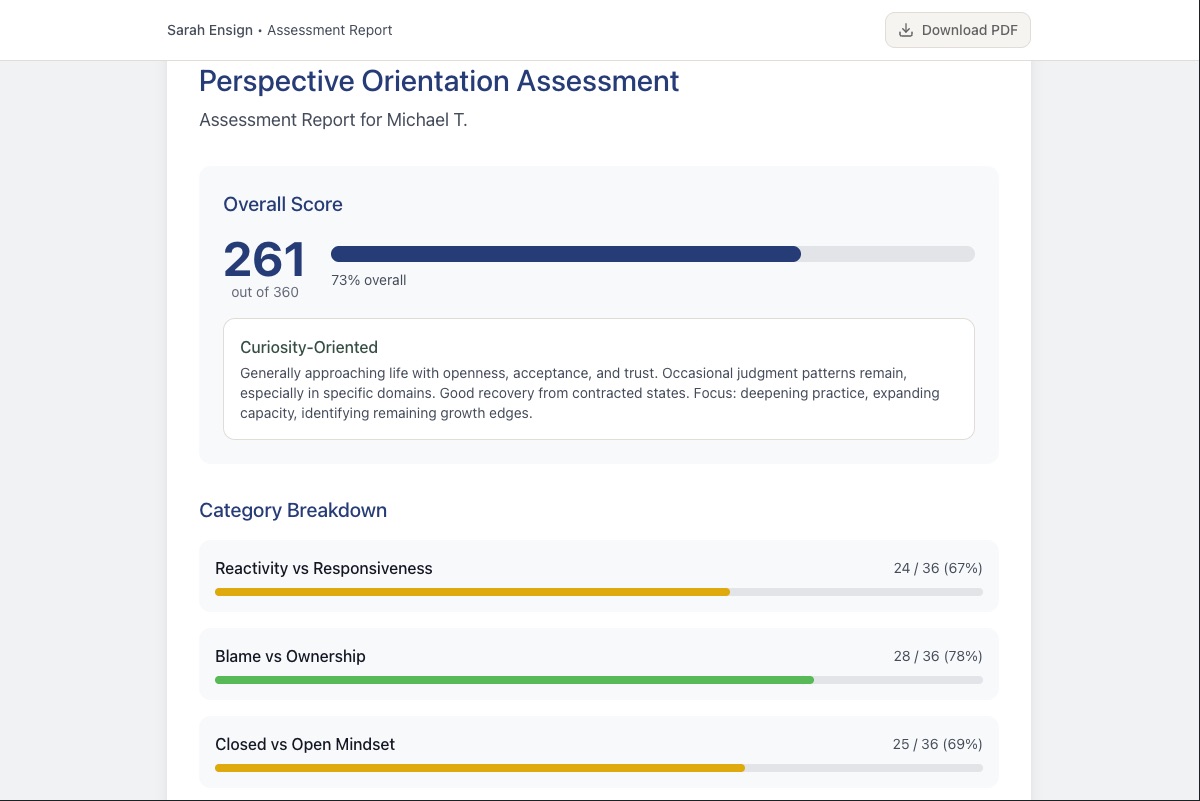This screenshot has width=1200, height=801.
Task: Click the Assessment Report breadcrumb label
Action: coord(330,30)
